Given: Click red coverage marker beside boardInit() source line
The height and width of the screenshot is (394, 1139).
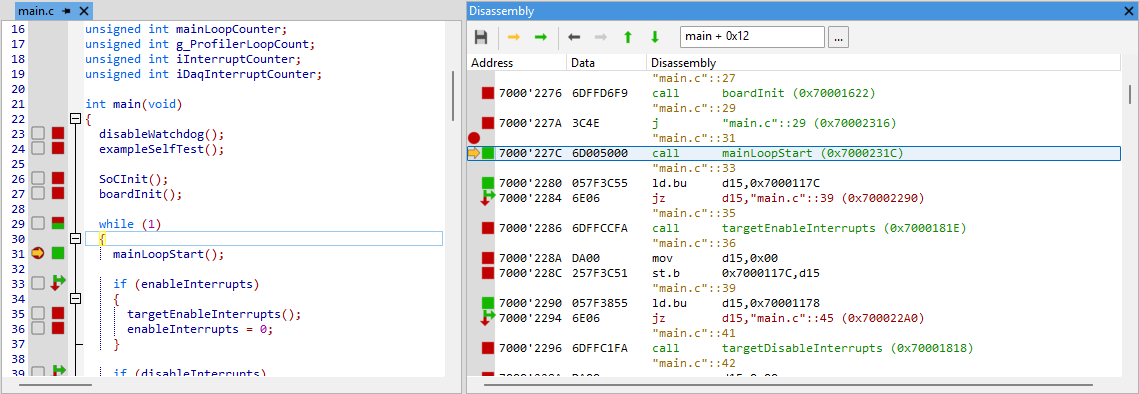Looking at the screenshot, I should point(58,194).
